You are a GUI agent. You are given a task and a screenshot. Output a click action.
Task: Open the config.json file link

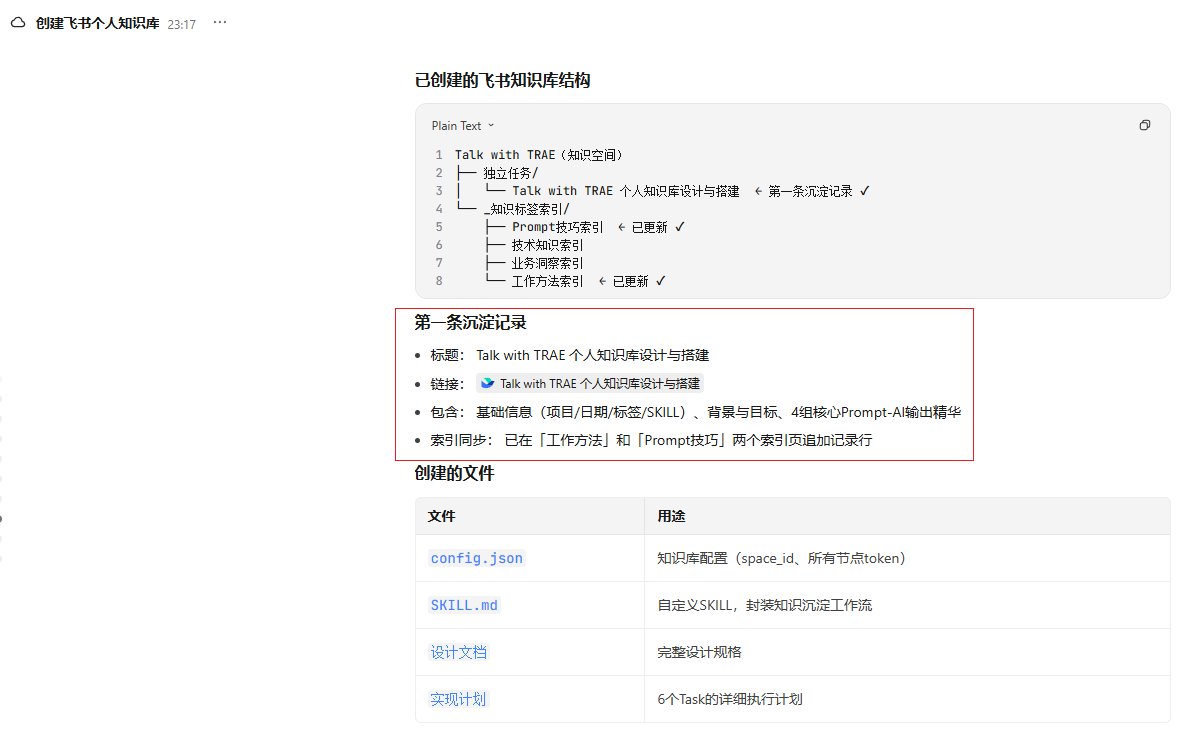[477, 558]
